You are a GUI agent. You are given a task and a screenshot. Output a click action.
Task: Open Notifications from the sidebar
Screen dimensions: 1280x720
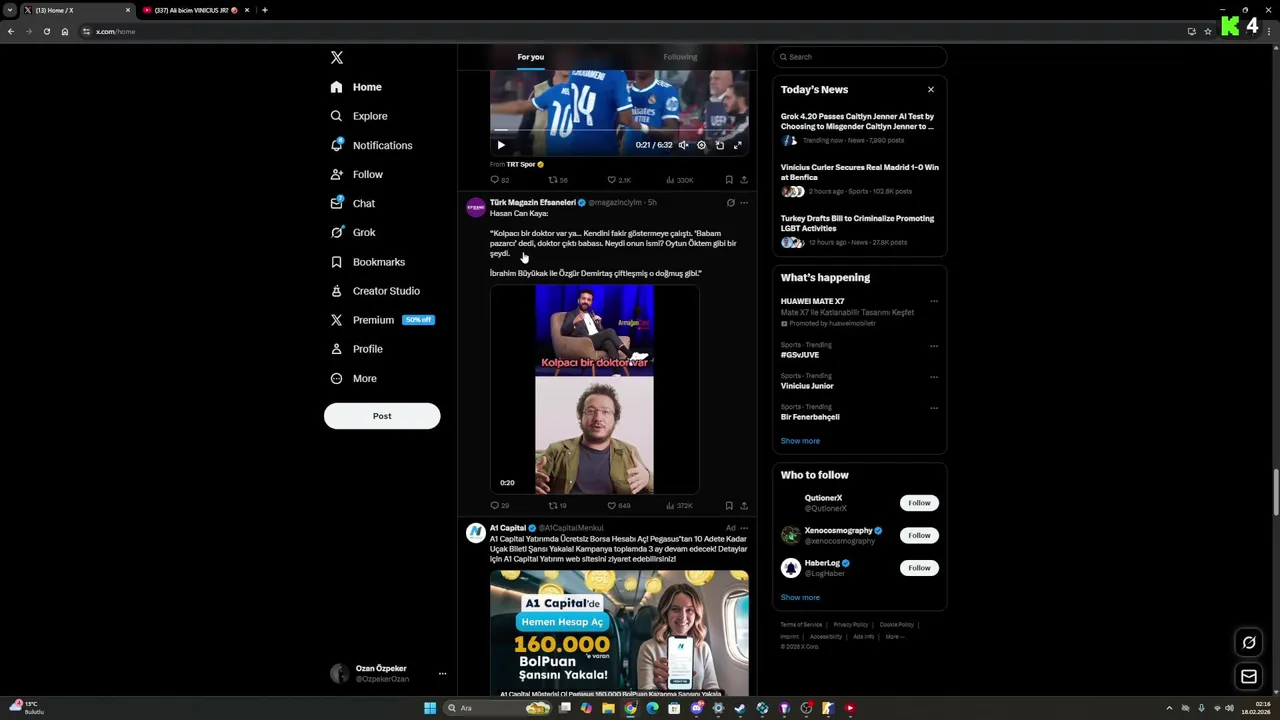pos(371,145)
